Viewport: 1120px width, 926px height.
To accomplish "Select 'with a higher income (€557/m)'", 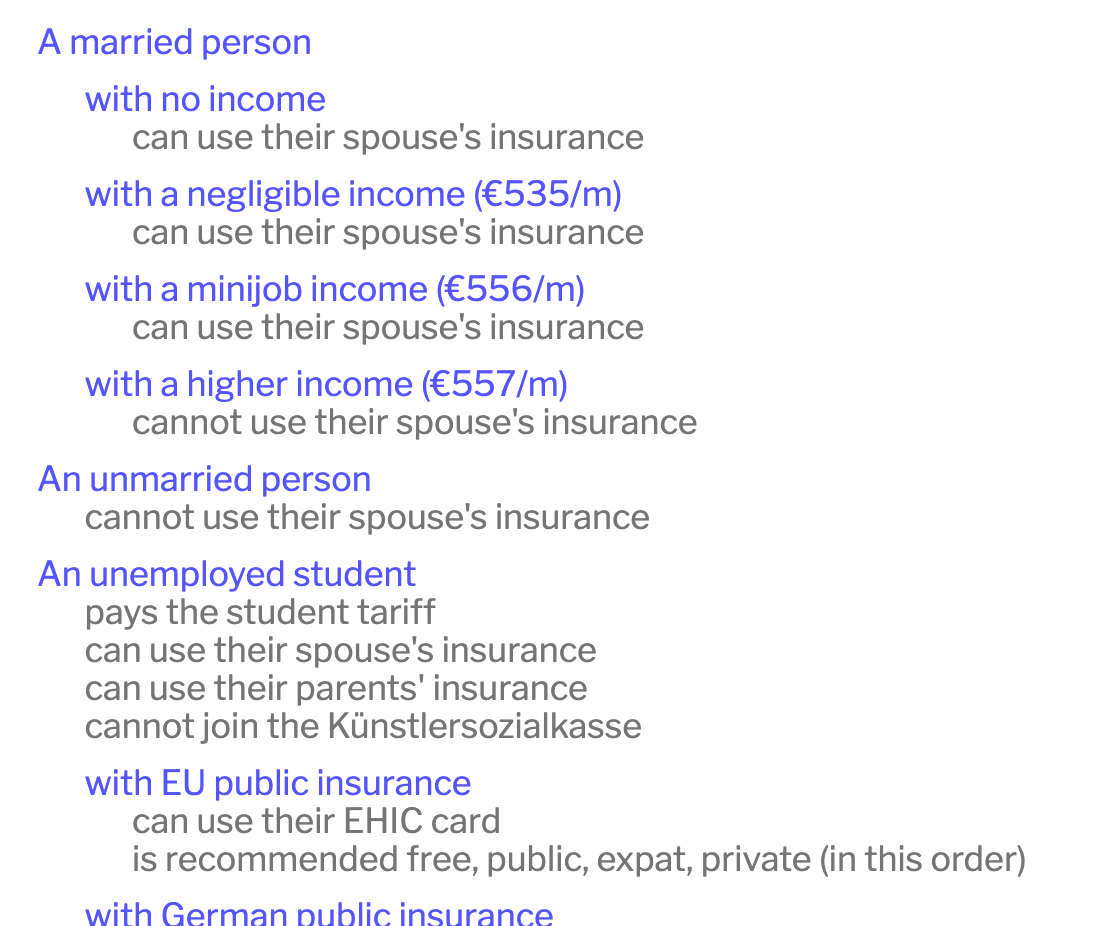I will click(326, 384).
